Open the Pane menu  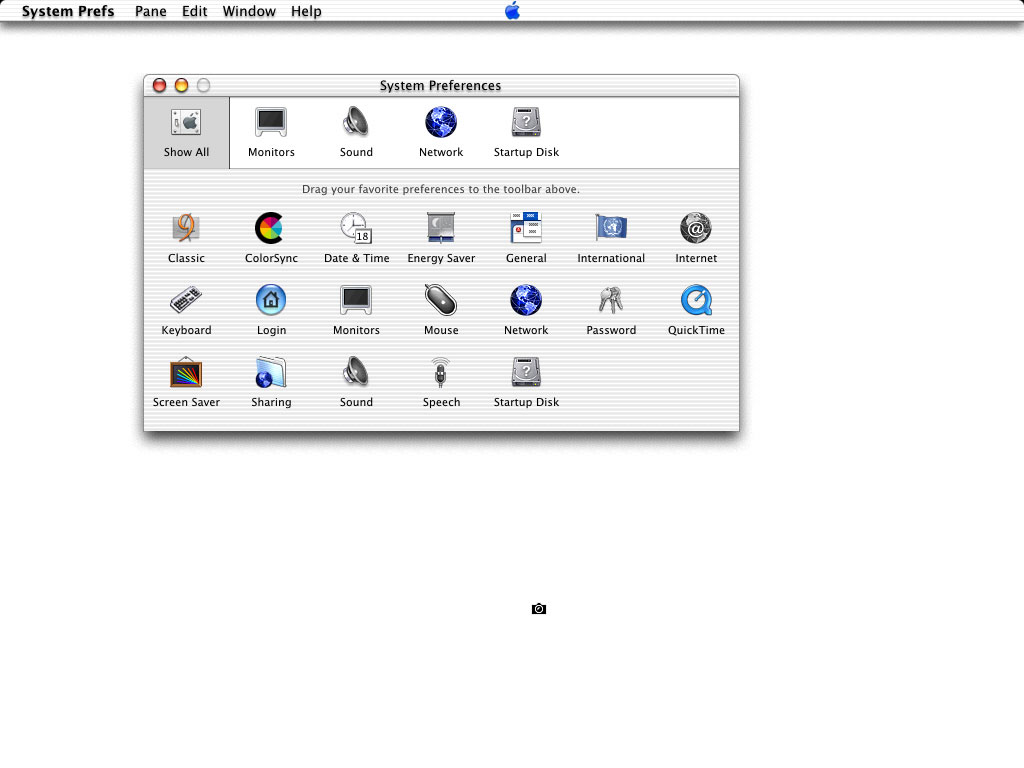tap(151, 11)
